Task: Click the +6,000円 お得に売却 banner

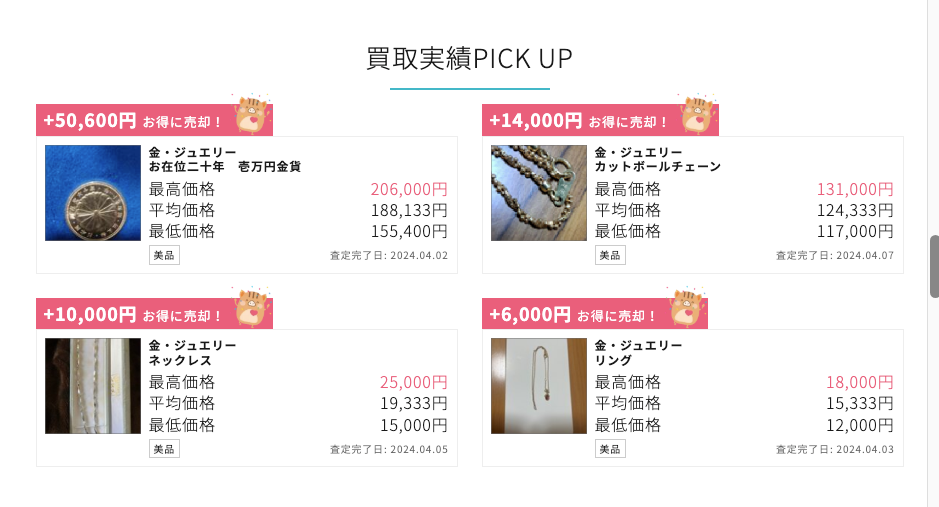Action: 573,315
